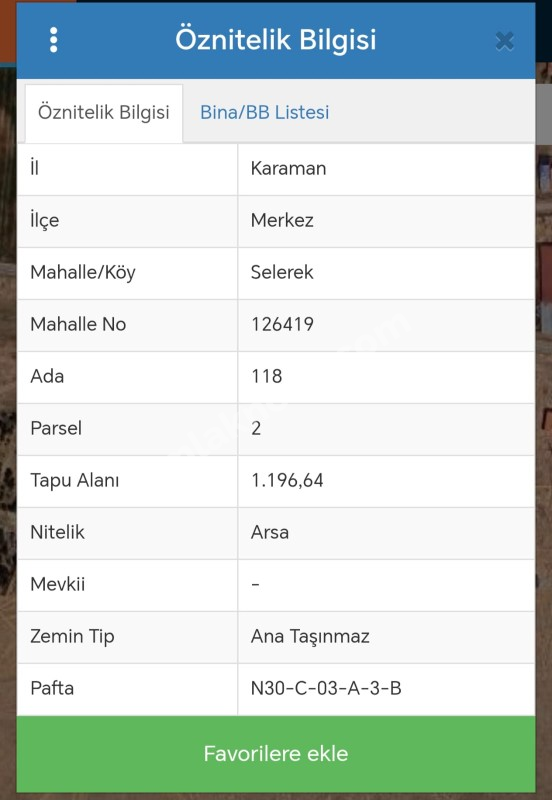
Task: Click the Ada value 118
Action: 267,377
